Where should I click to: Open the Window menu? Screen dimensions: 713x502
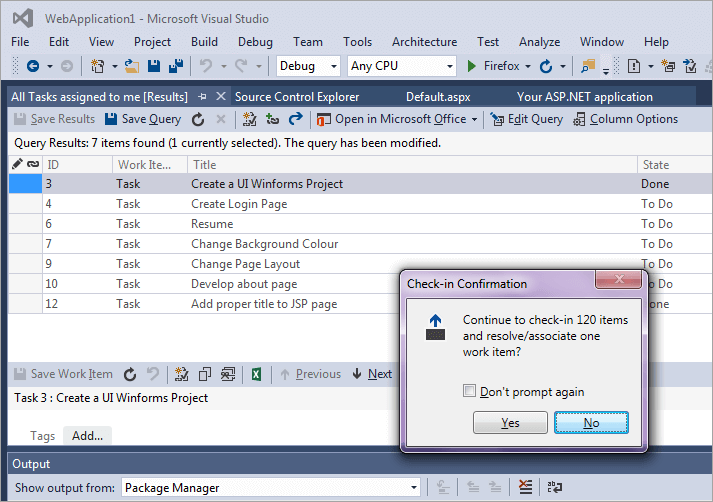(x=602, y=42)
